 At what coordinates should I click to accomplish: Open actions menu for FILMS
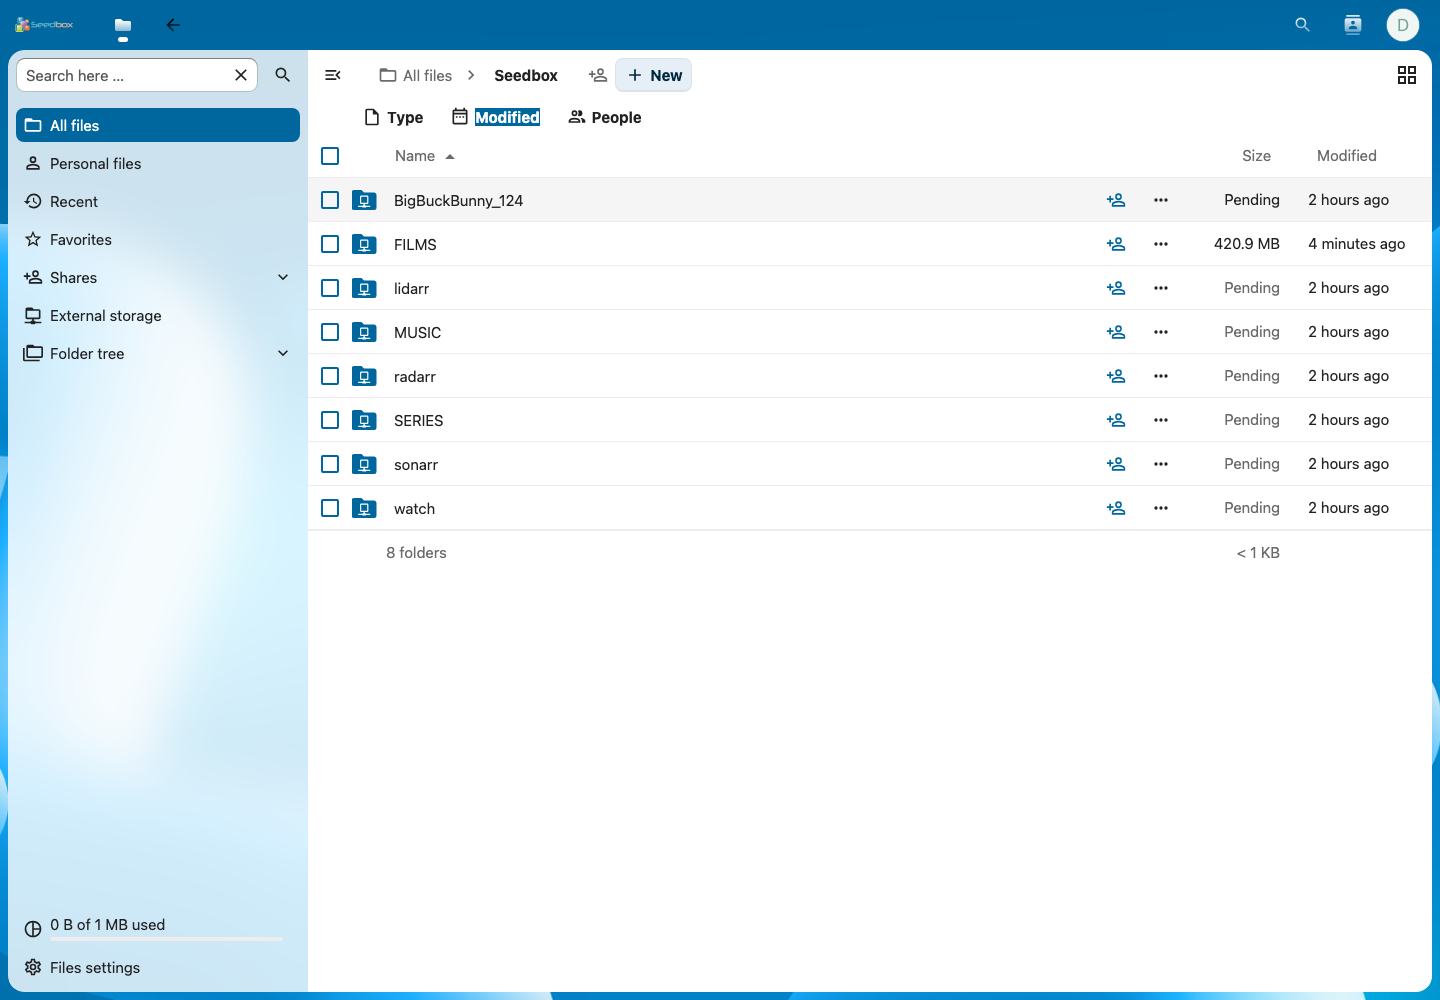pyautogui.click(x=1161, y=244)
